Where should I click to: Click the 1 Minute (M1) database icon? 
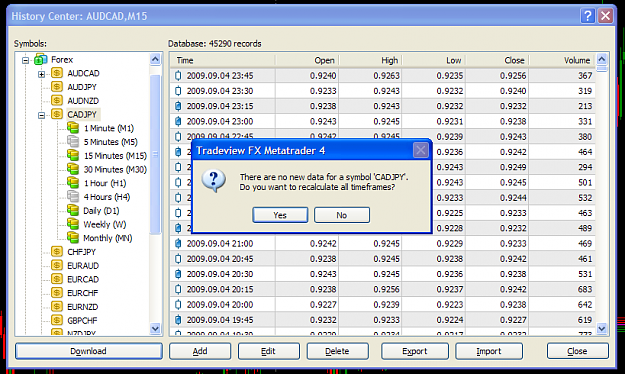(73, 128)
